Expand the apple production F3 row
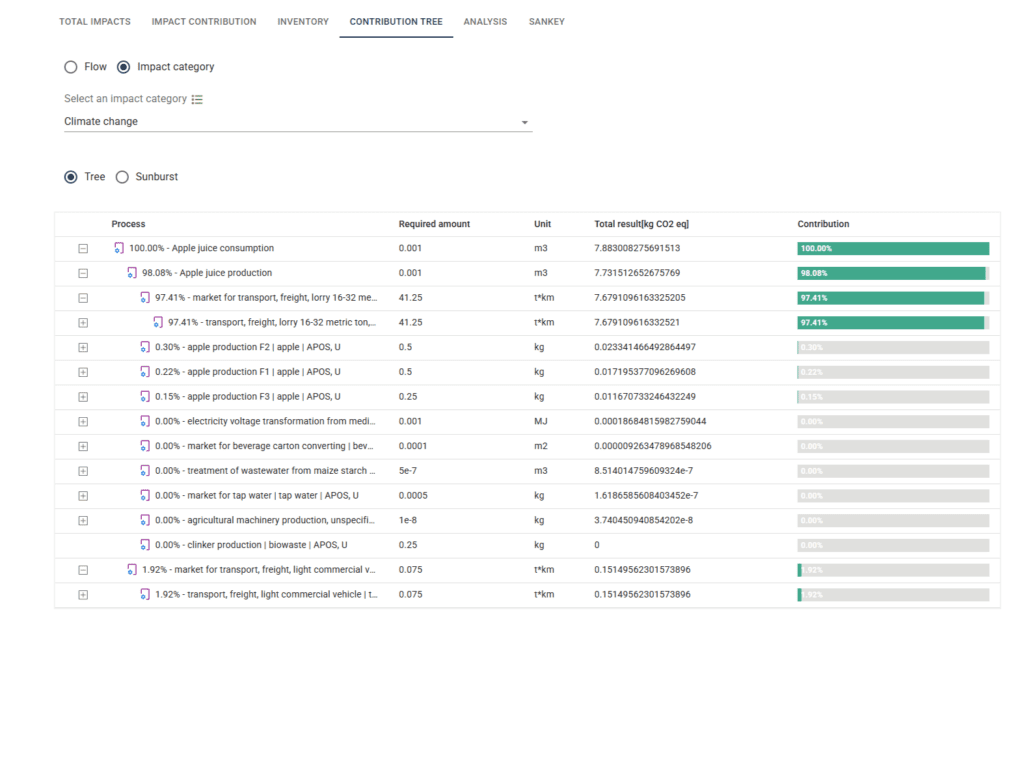Screen dimensions: 1024x768 (x=83, y=397)
